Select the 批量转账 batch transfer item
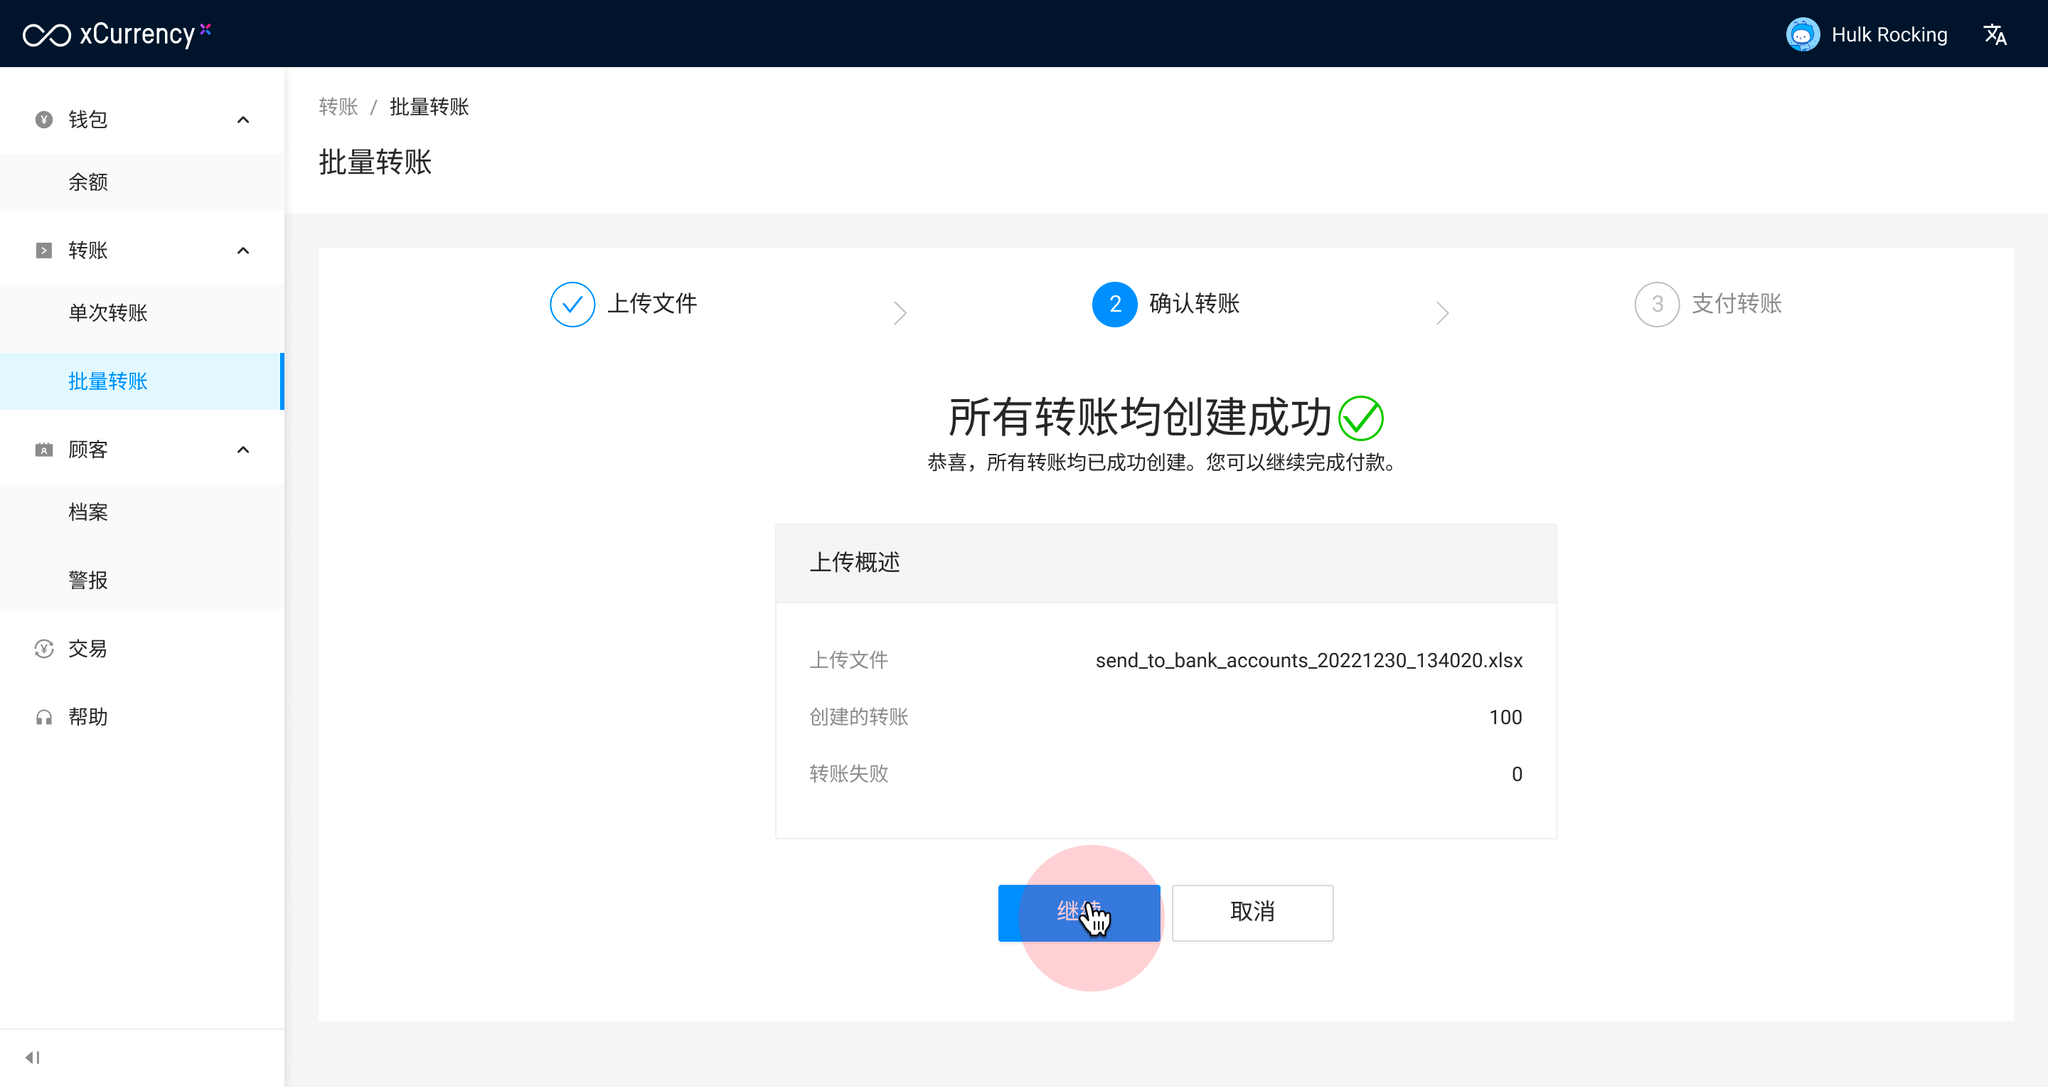 pos(108,381)
